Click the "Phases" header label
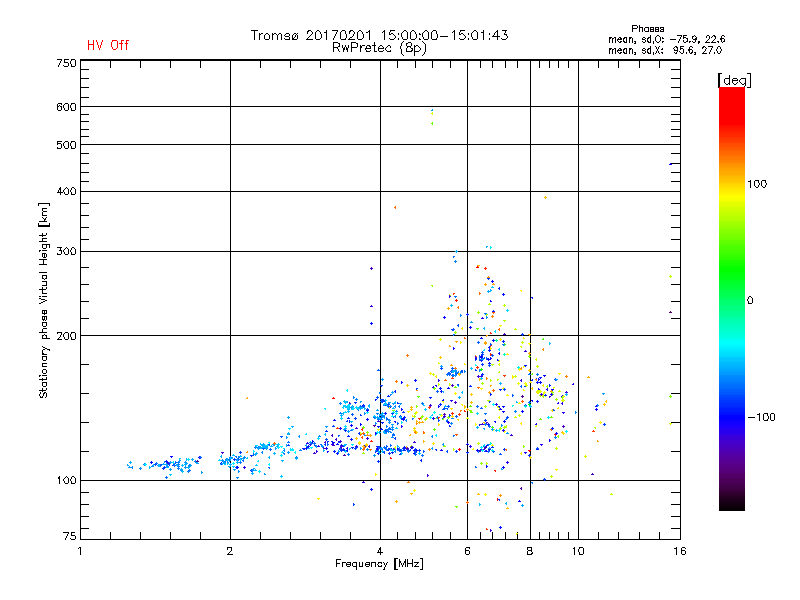800x600 pixels. click(647, 29)
